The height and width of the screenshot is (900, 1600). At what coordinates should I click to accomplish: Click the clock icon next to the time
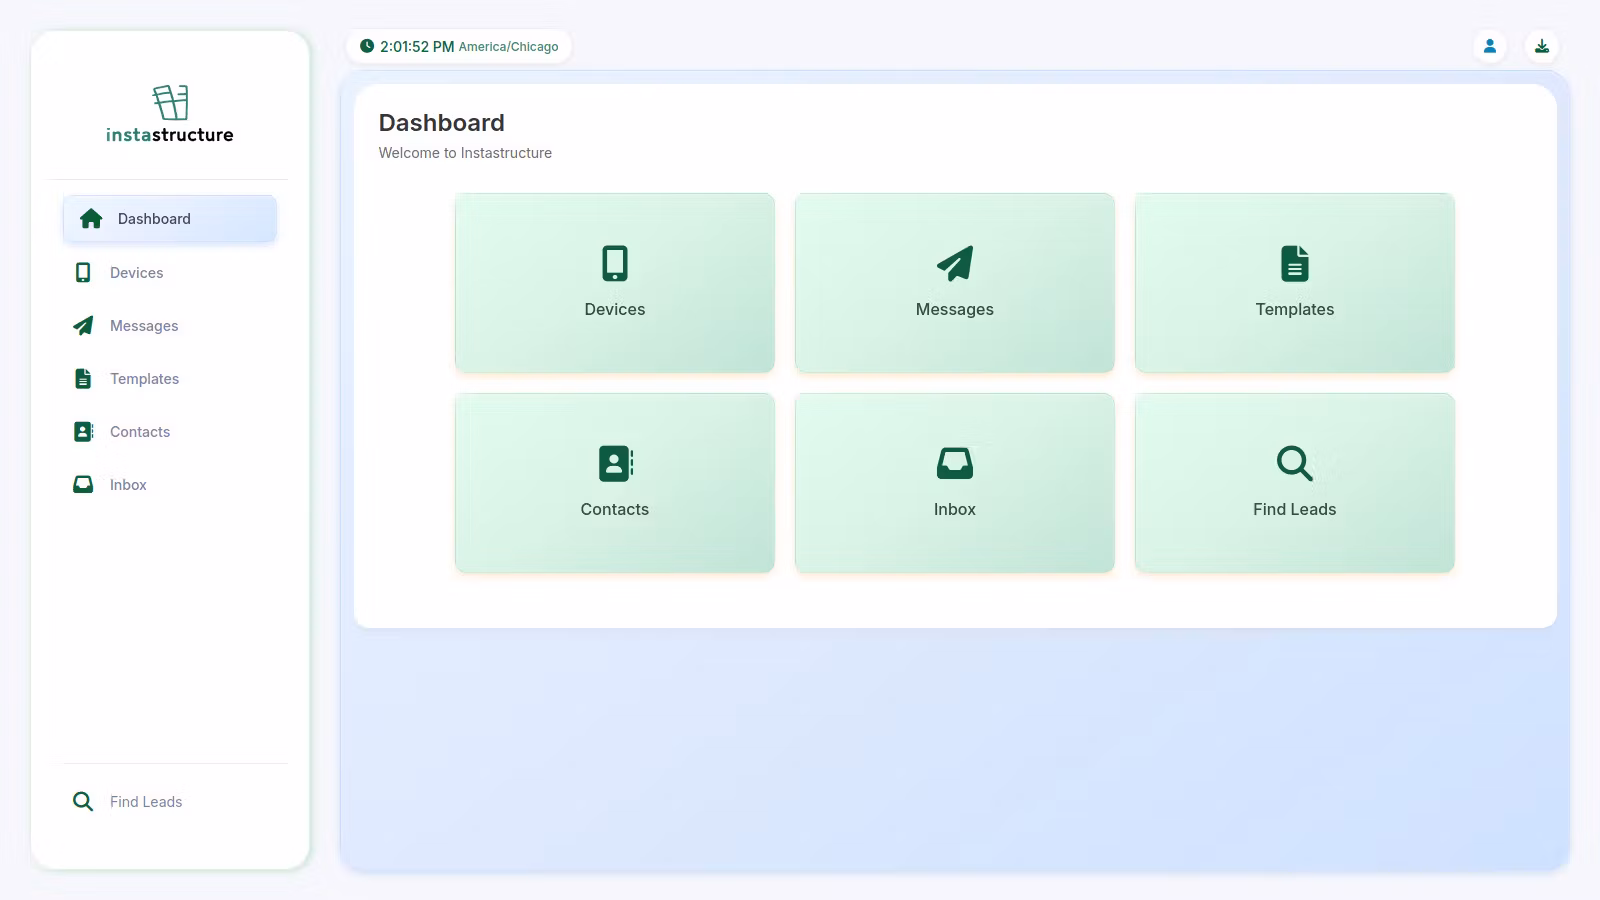click(x=367, y=46)
